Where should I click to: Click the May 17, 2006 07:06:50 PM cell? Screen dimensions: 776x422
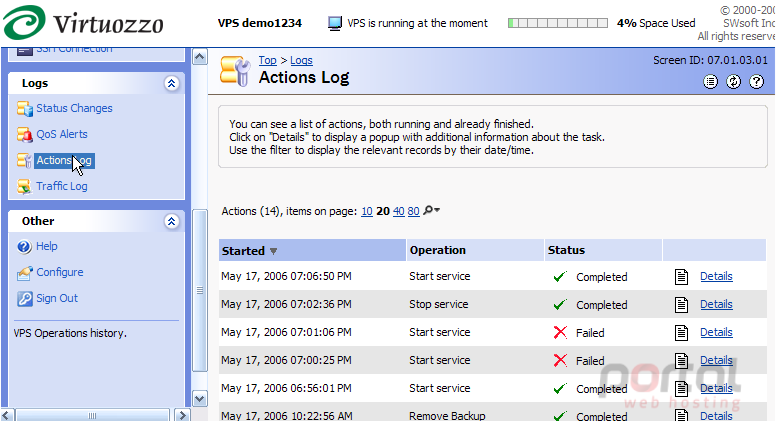pos(287,277)
